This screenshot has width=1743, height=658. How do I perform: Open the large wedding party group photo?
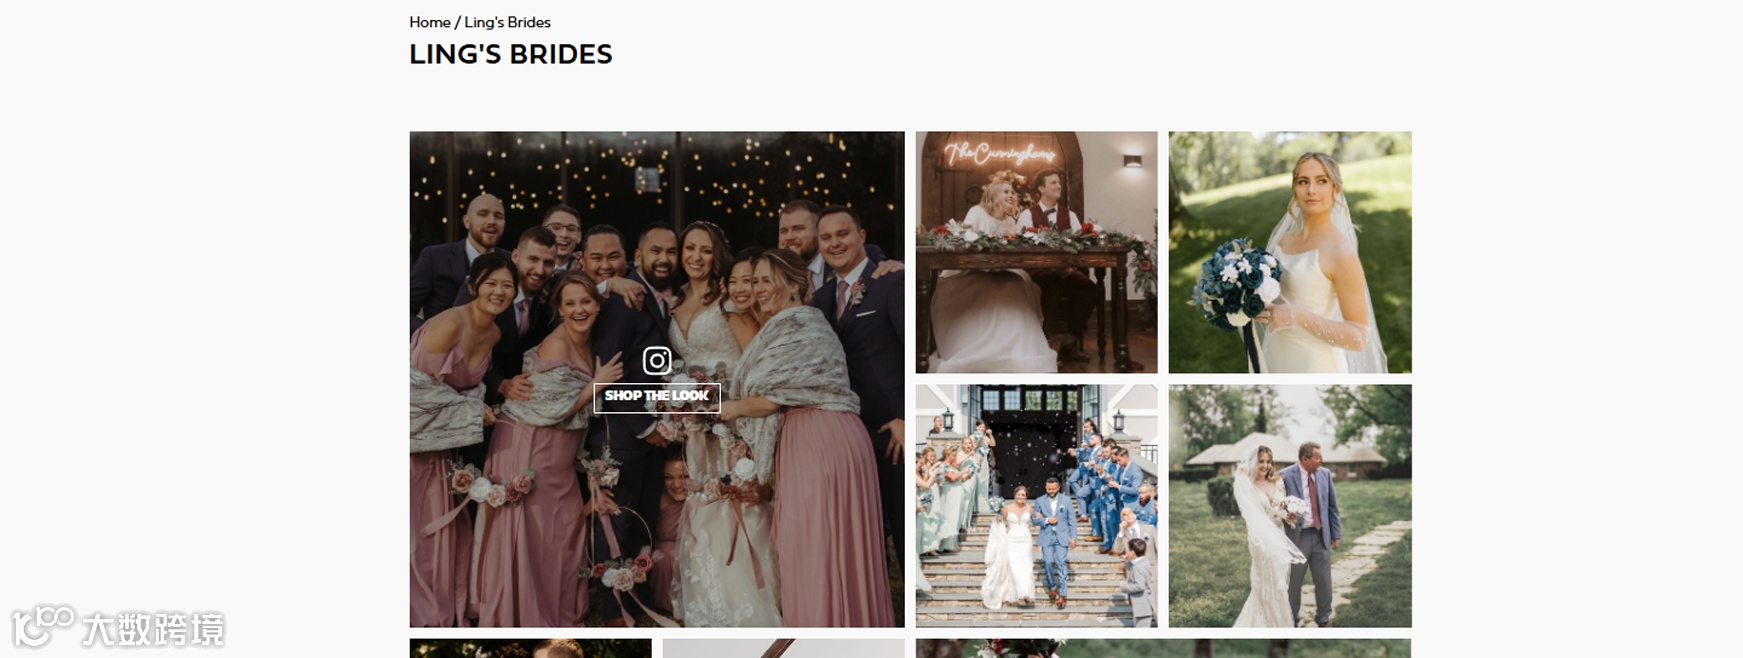657,379
